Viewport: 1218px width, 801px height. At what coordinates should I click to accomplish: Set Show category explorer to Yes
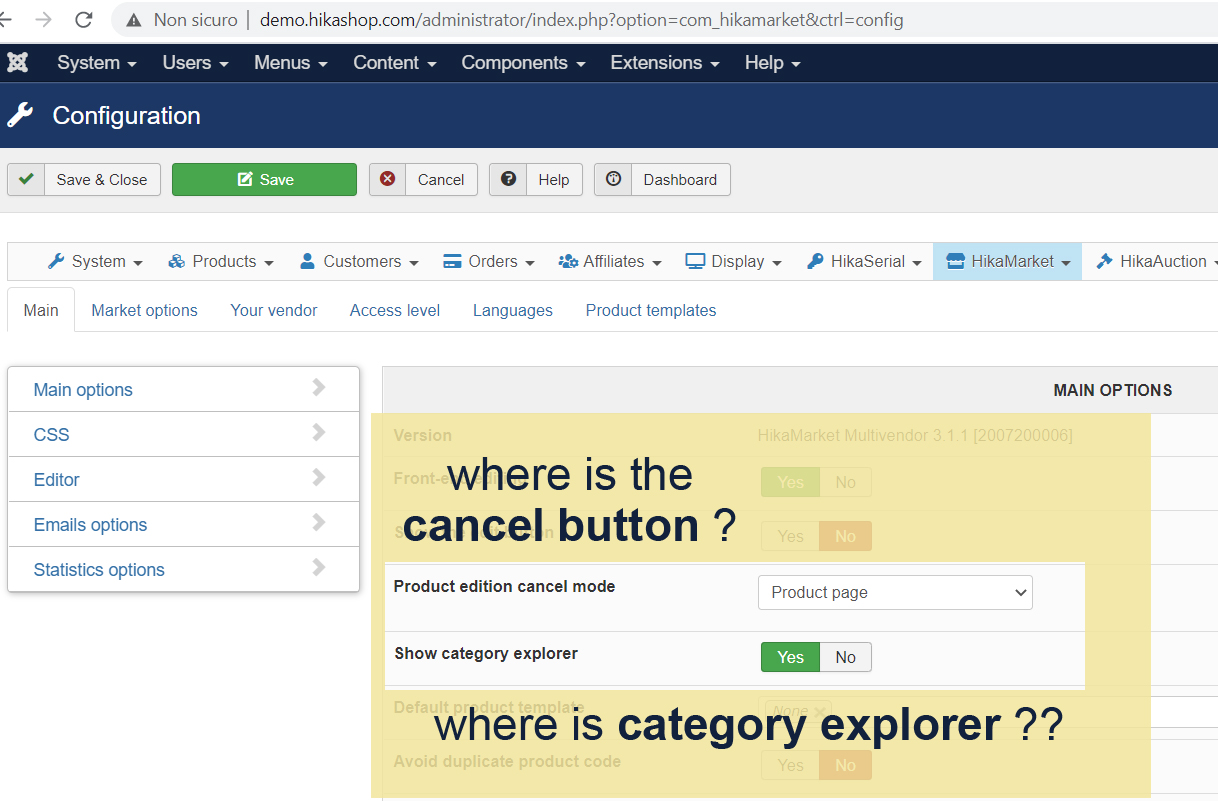(x=790, y=657)
